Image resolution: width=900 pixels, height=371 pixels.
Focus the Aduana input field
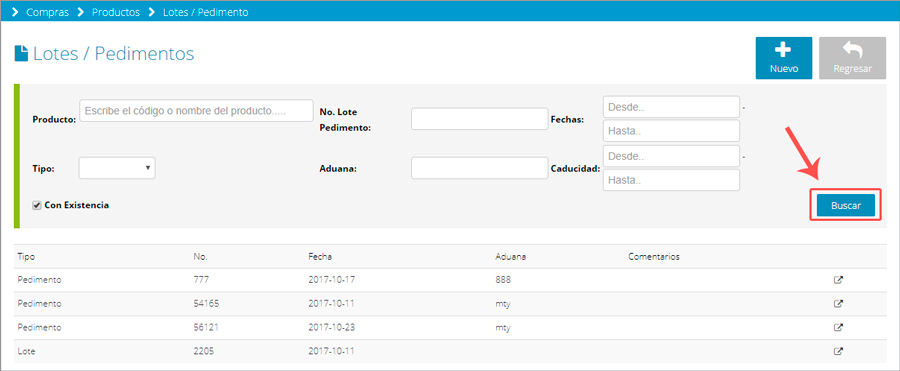480,168
